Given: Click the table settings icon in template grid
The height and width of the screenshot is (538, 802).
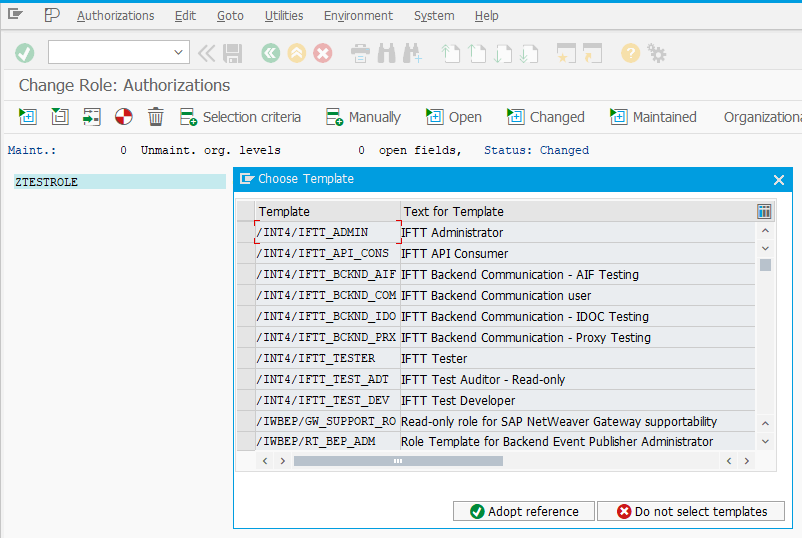Looking at the screenshot, I should pyautogui.click(x=764, y=211).
